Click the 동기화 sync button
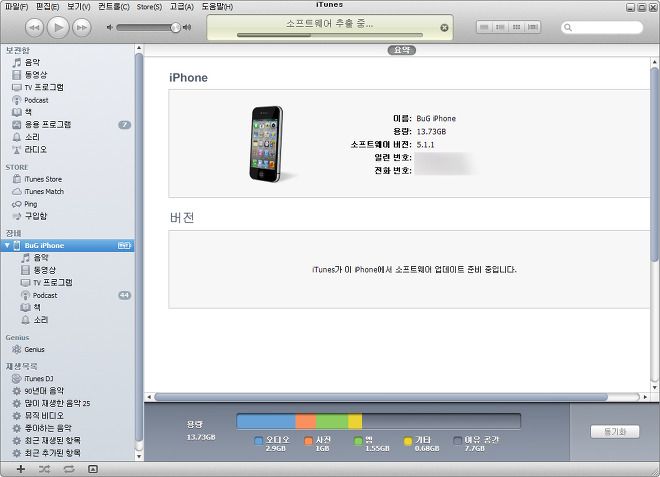This screenshot has width=660, height=477. [615, 432]
